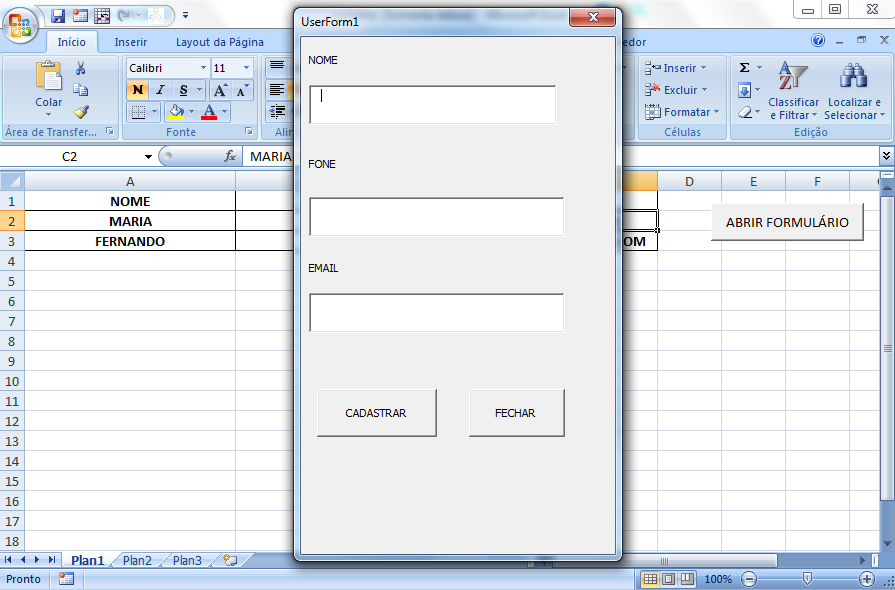Toggle bold (N) formatting
The width and height of the screenshot is (895, 590).
(x=138, y=90)
